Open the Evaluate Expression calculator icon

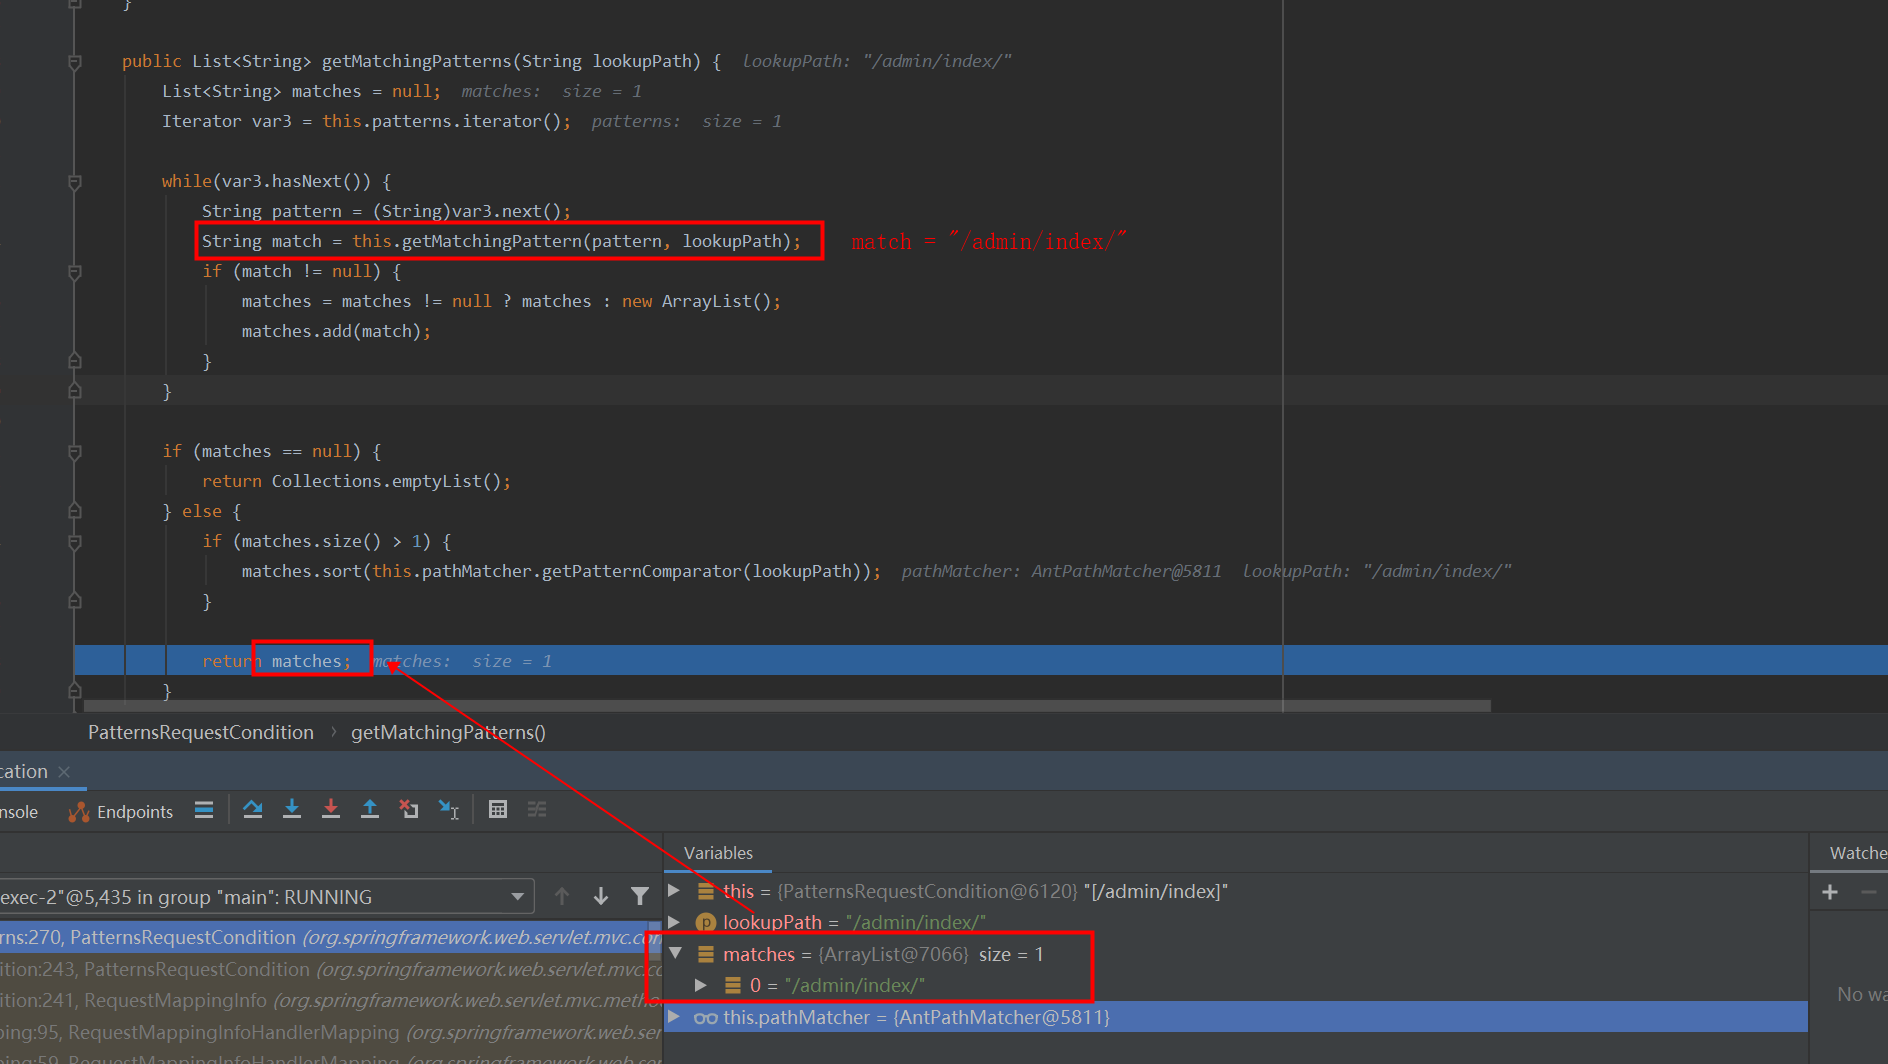click(498, 810)
